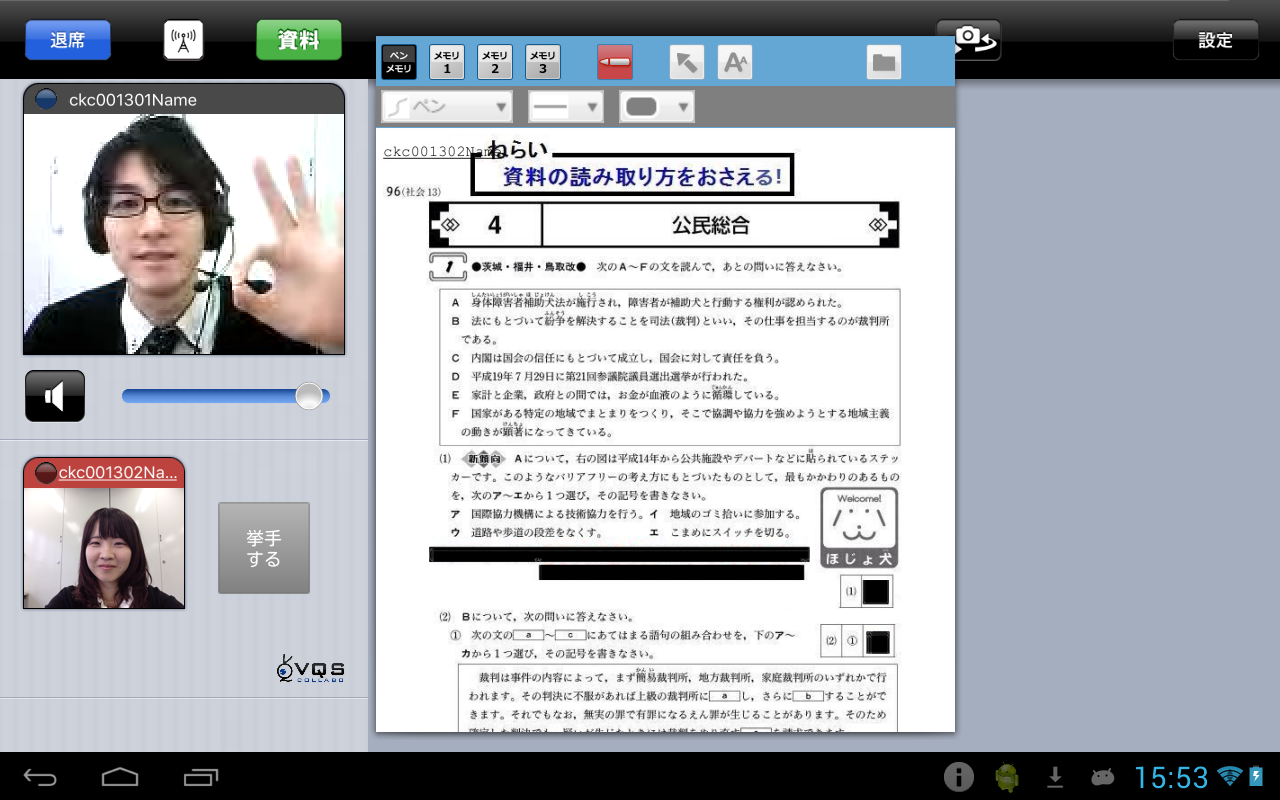Click the ほじょ犬 Welcome sticker image
This screenshot has width=1280, height=800.
click(x=859, y=528)
